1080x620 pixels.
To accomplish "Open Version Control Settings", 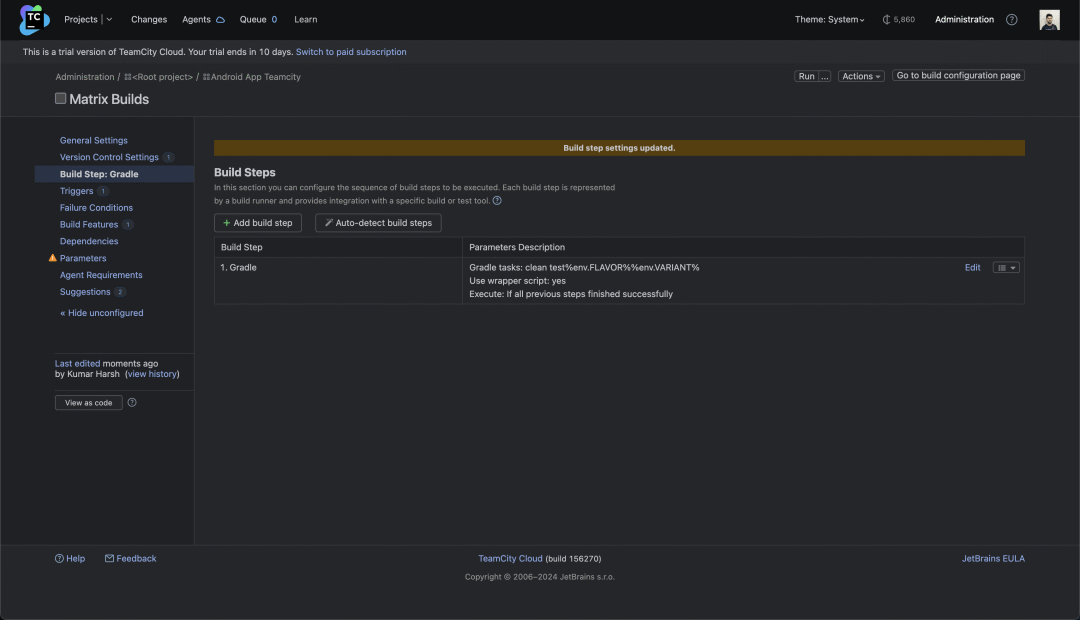I will click(109, 157).
